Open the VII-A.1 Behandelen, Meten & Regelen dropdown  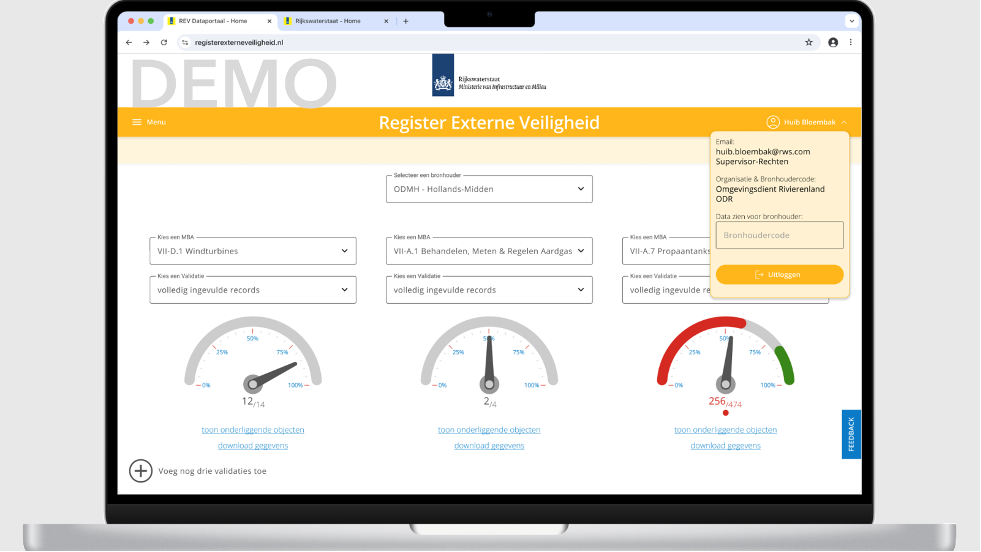coord(489,251)
